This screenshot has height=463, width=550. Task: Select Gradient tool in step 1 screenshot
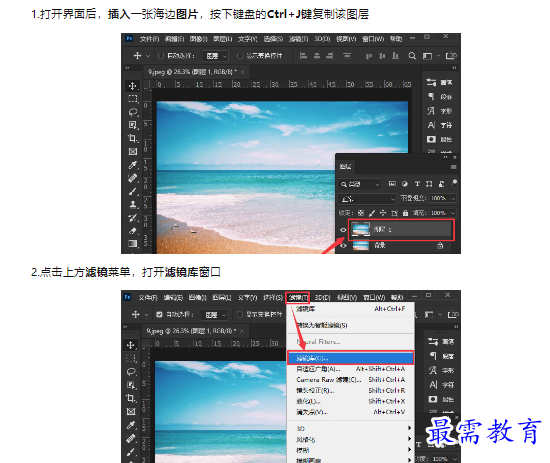coord(133,243)
